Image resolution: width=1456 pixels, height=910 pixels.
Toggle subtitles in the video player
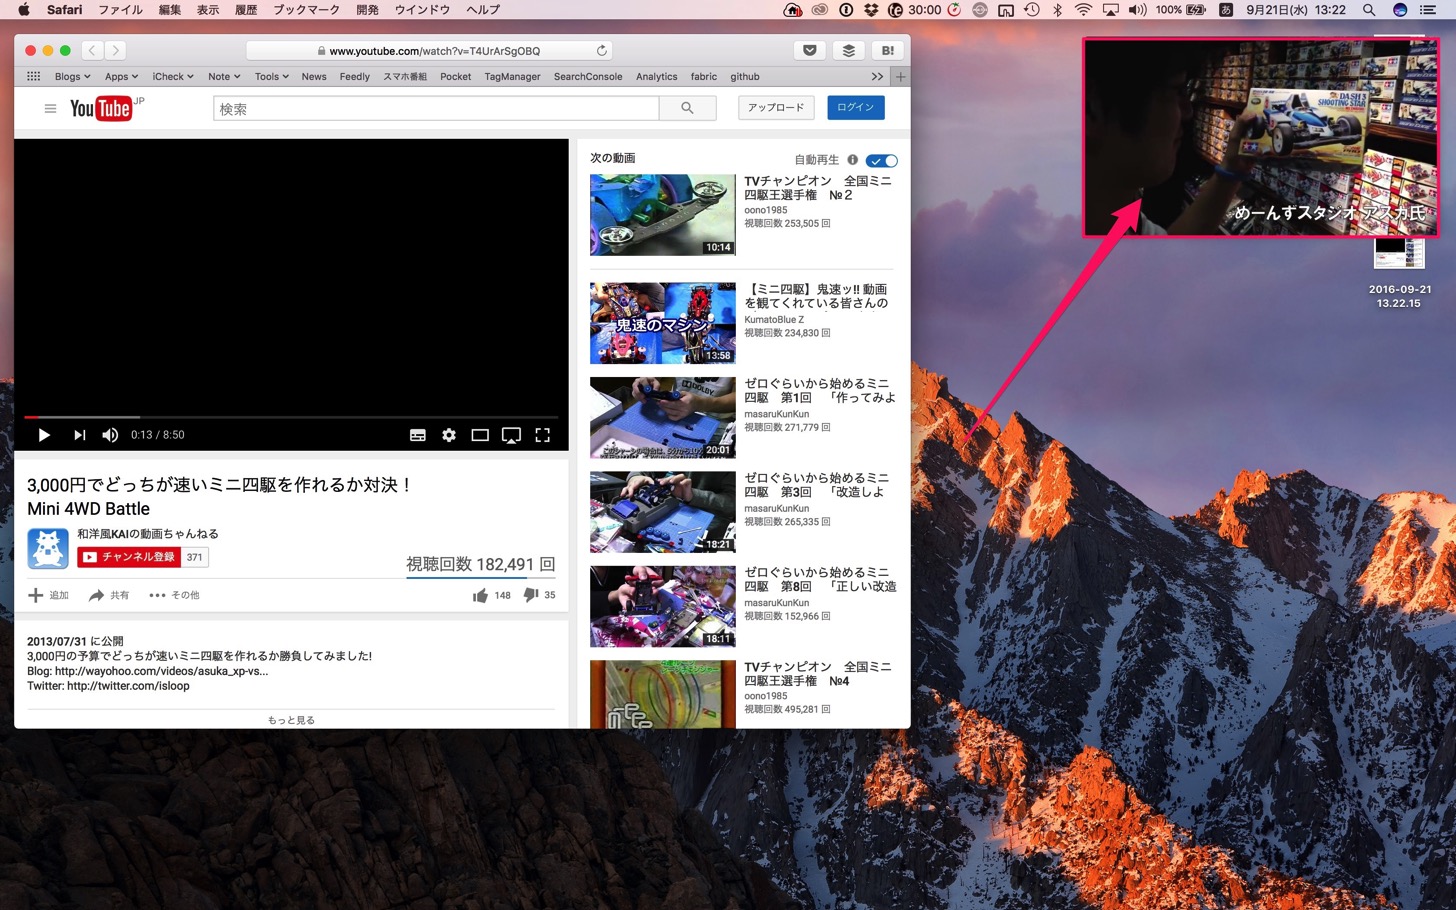(418, 435)
